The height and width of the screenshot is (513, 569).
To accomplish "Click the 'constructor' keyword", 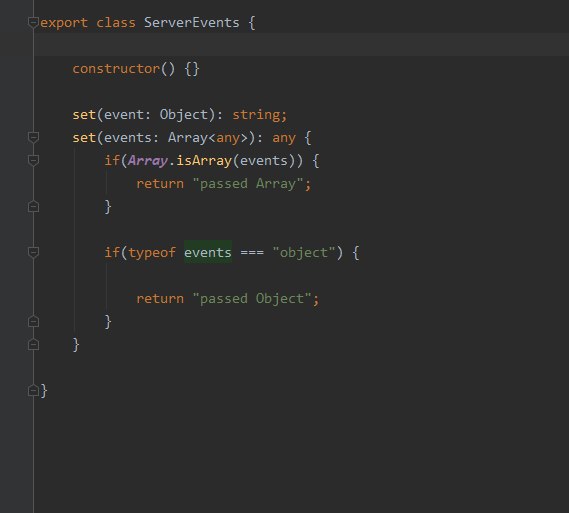I will [x=116, y=69].
